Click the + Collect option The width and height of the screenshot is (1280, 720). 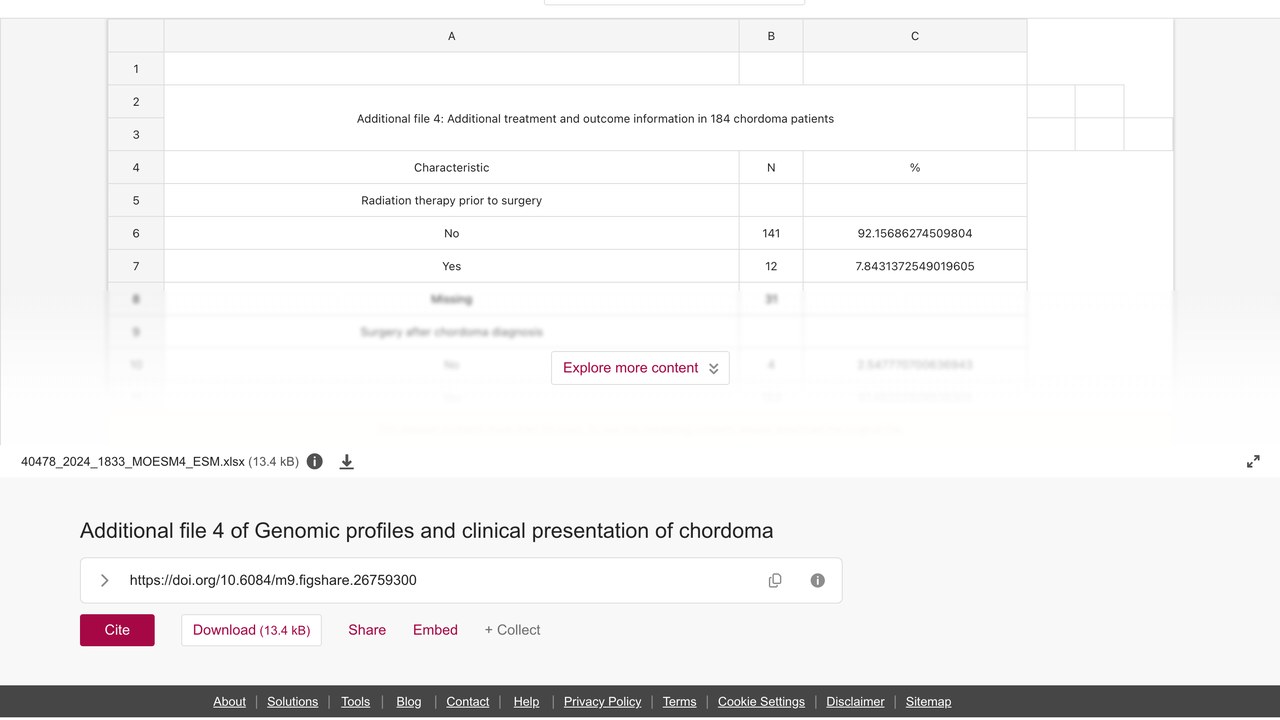click(x=512, y=630)
